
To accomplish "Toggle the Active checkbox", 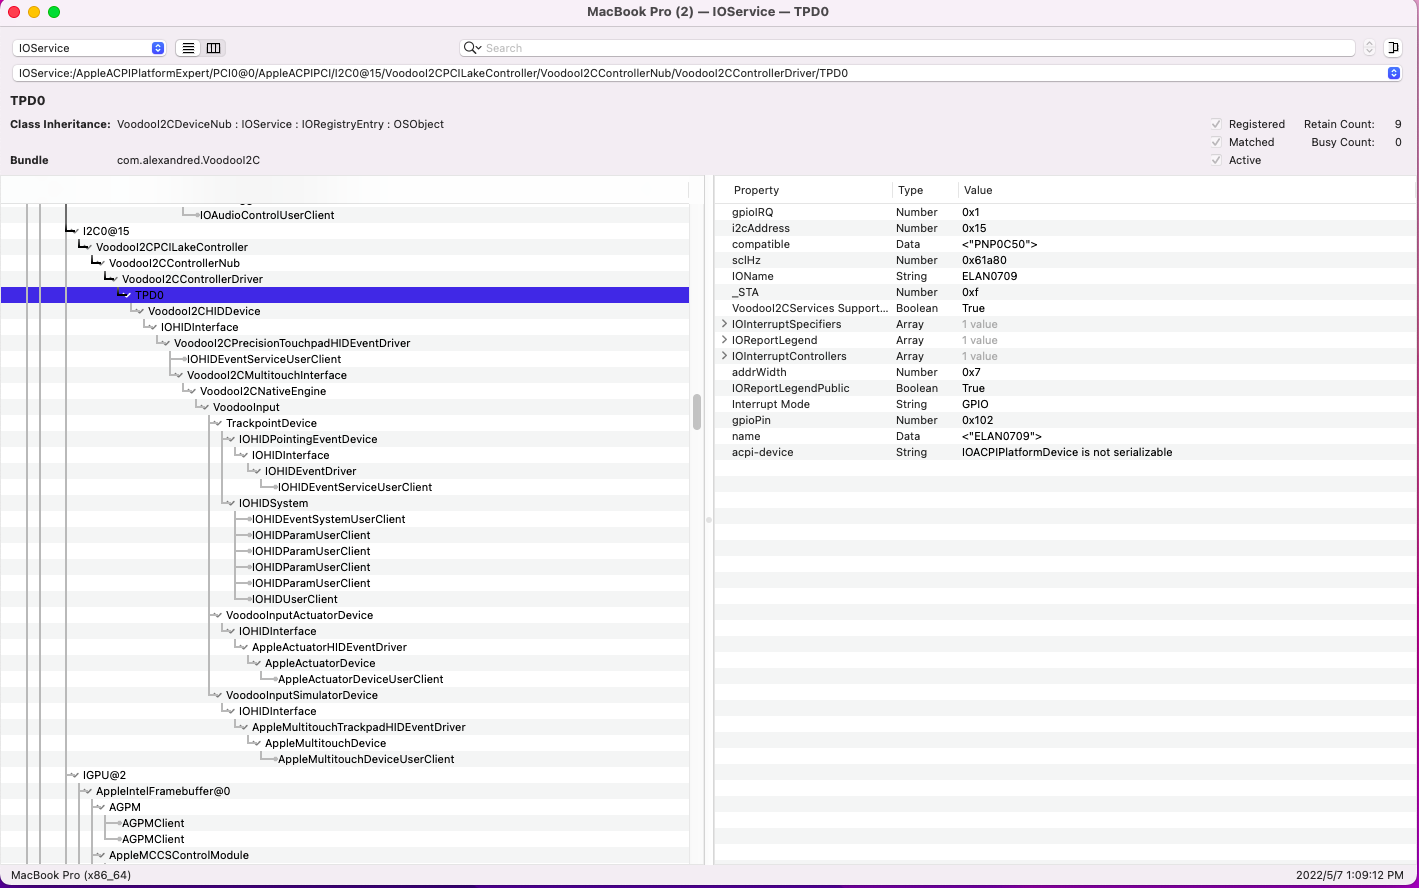I will 1216,160.
